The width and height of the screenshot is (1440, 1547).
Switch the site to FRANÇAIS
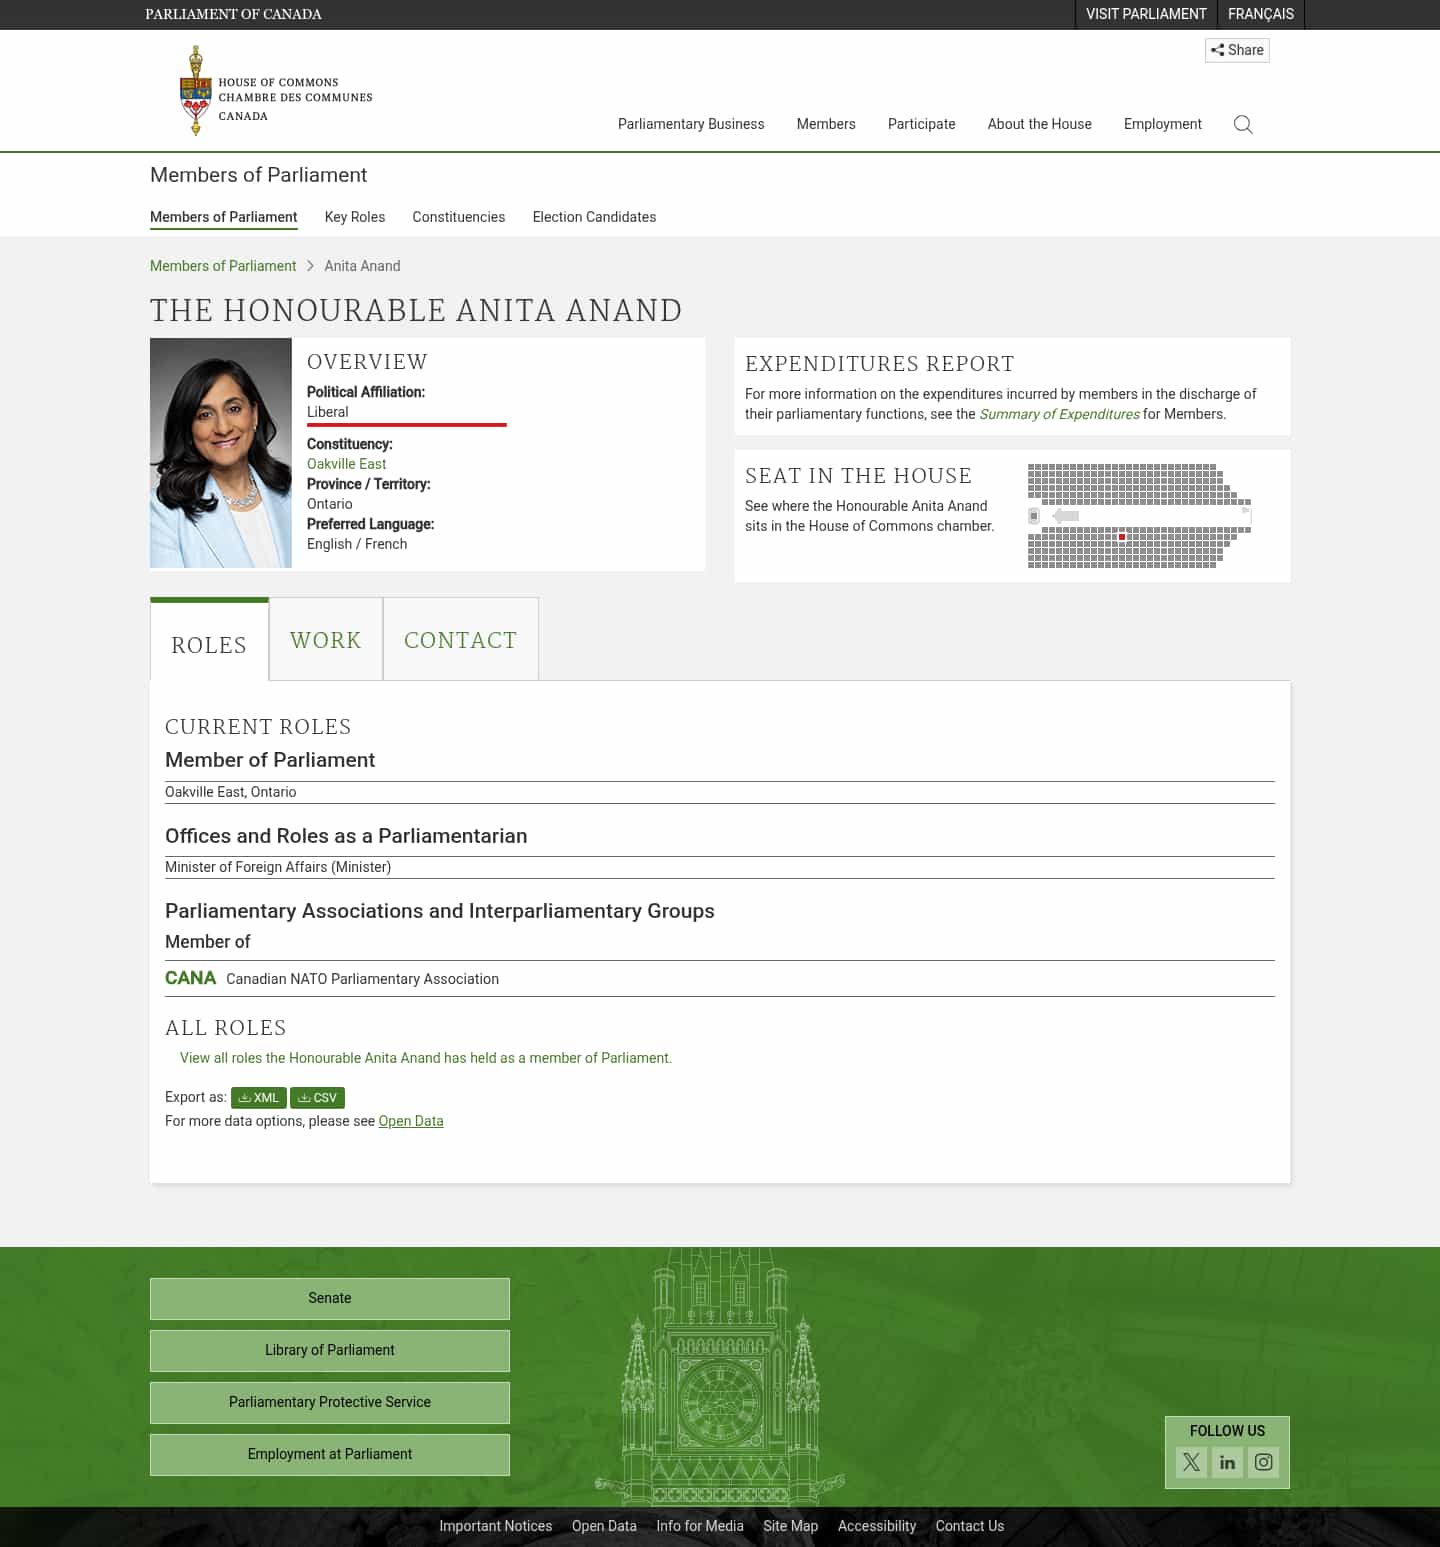point(1260,14)
